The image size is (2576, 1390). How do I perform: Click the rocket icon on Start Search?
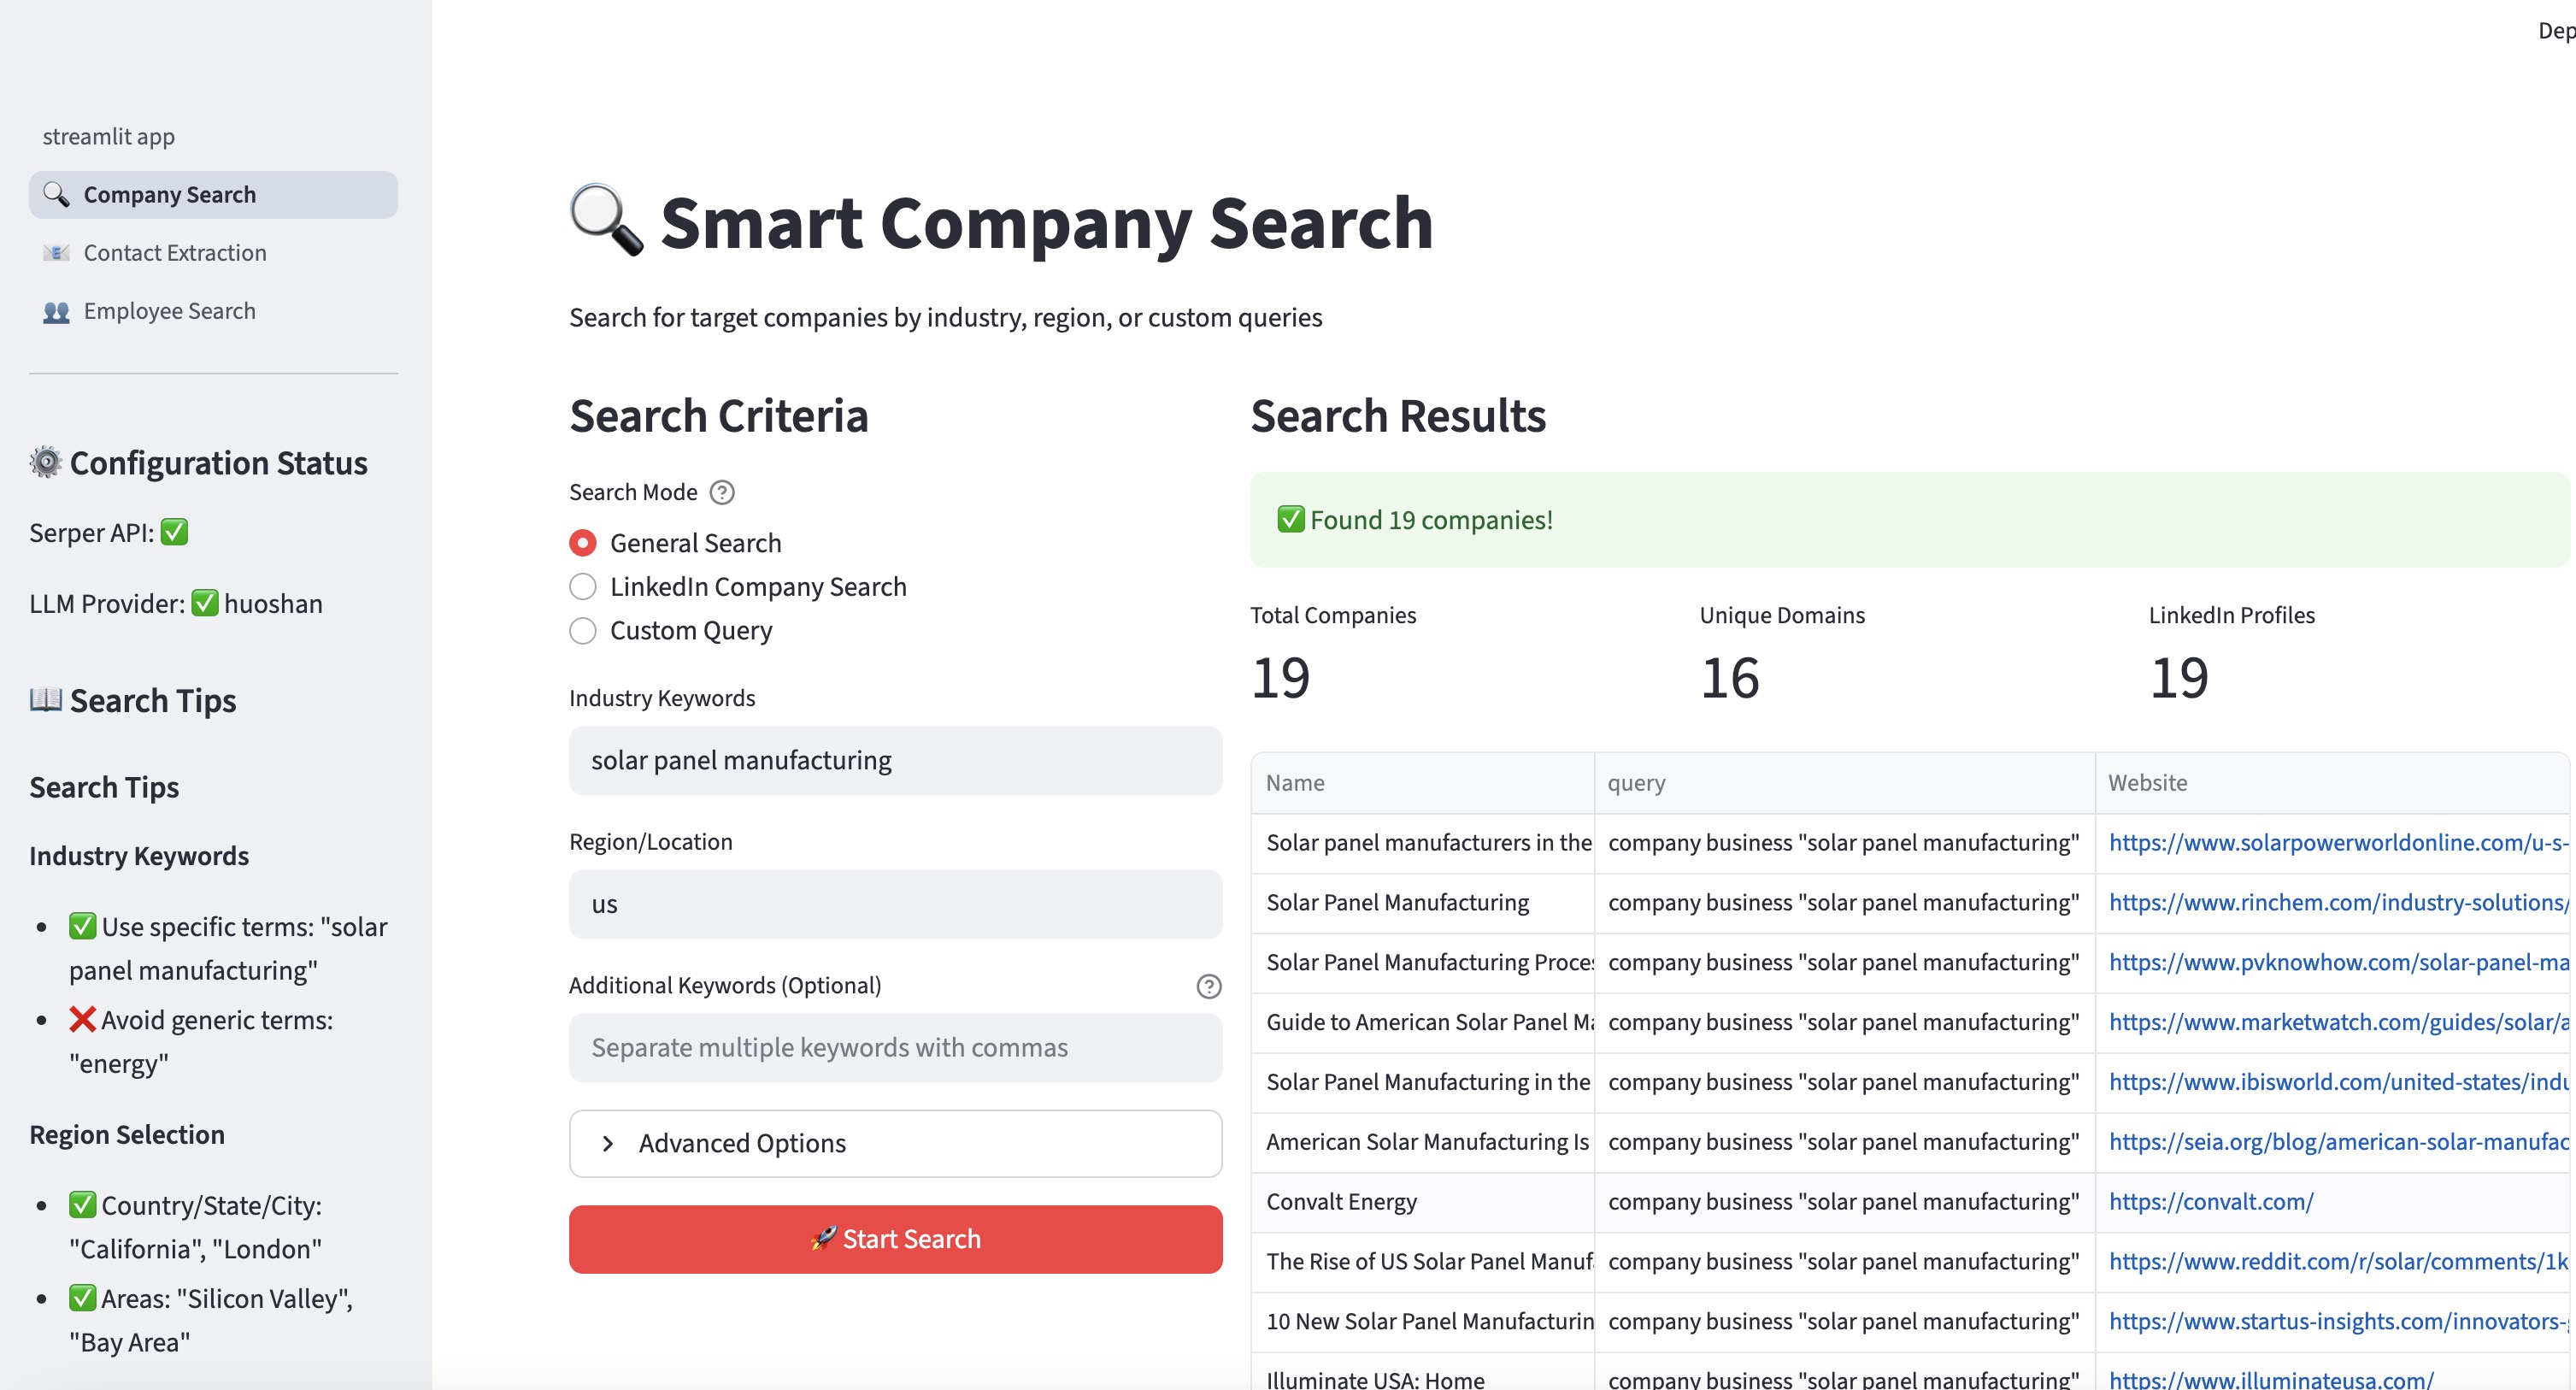point(823,1238)
